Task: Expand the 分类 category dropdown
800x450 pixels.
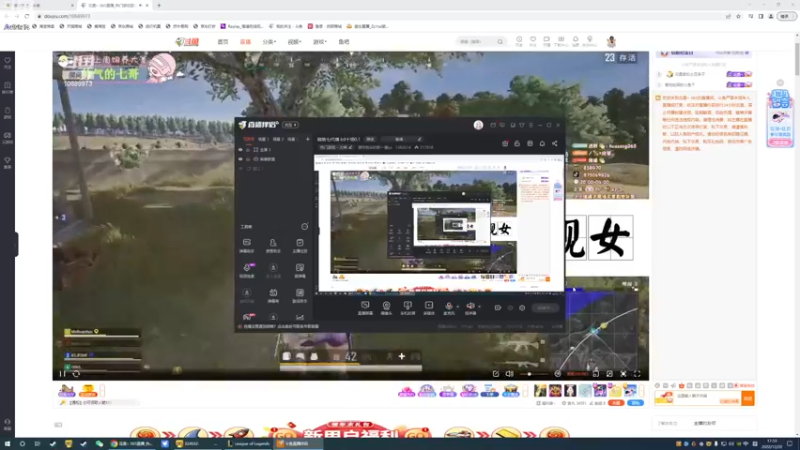Action: 269,42
